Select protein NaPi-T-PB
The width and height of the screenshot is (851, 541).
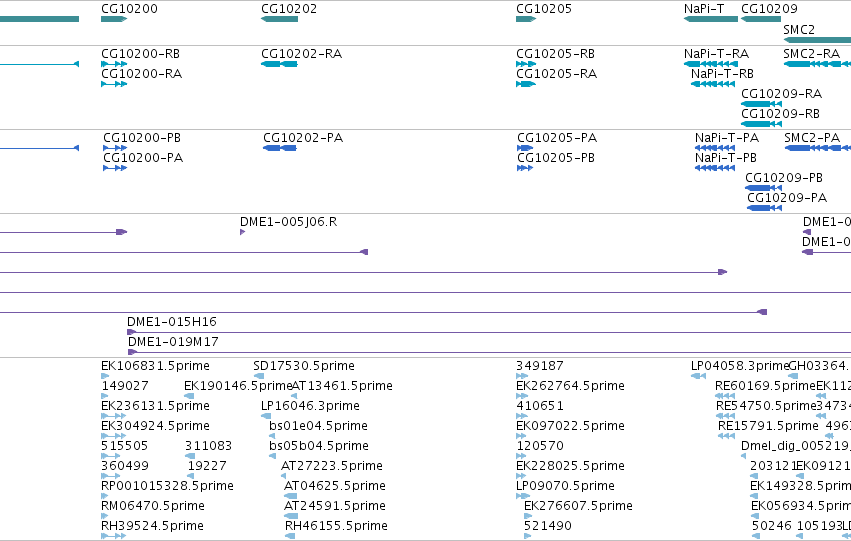click(x=715, y=168)
